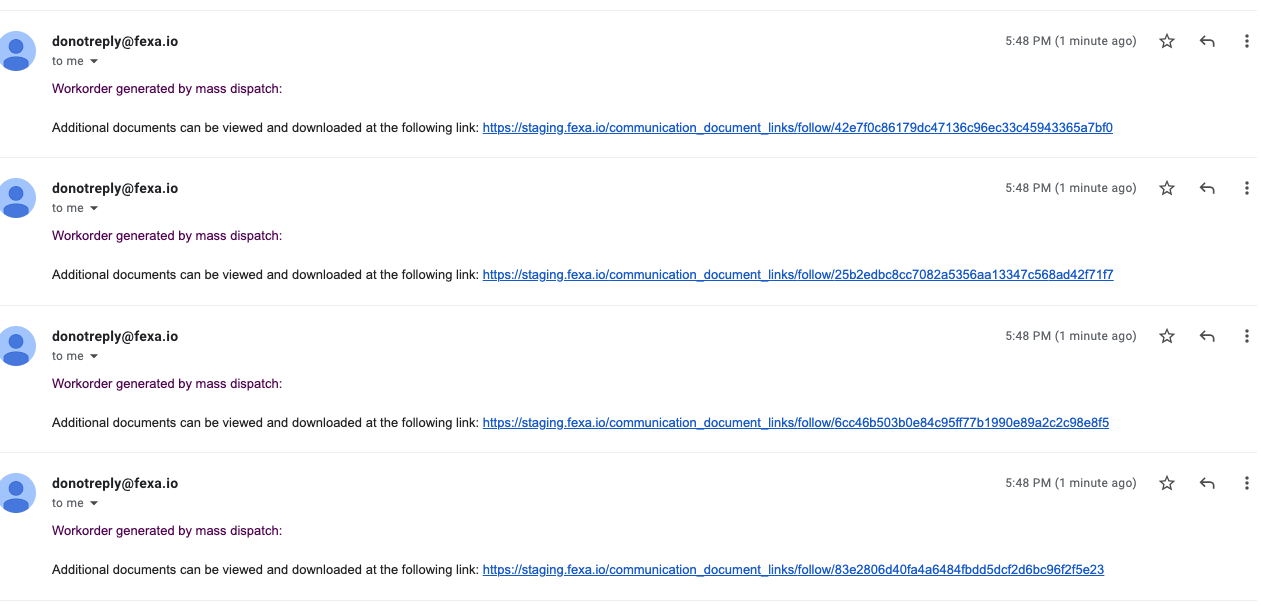The width and height of the screenshot is (1261, 606).
Task: Reply to the third email message
Action: click(x=1207, y=336)
